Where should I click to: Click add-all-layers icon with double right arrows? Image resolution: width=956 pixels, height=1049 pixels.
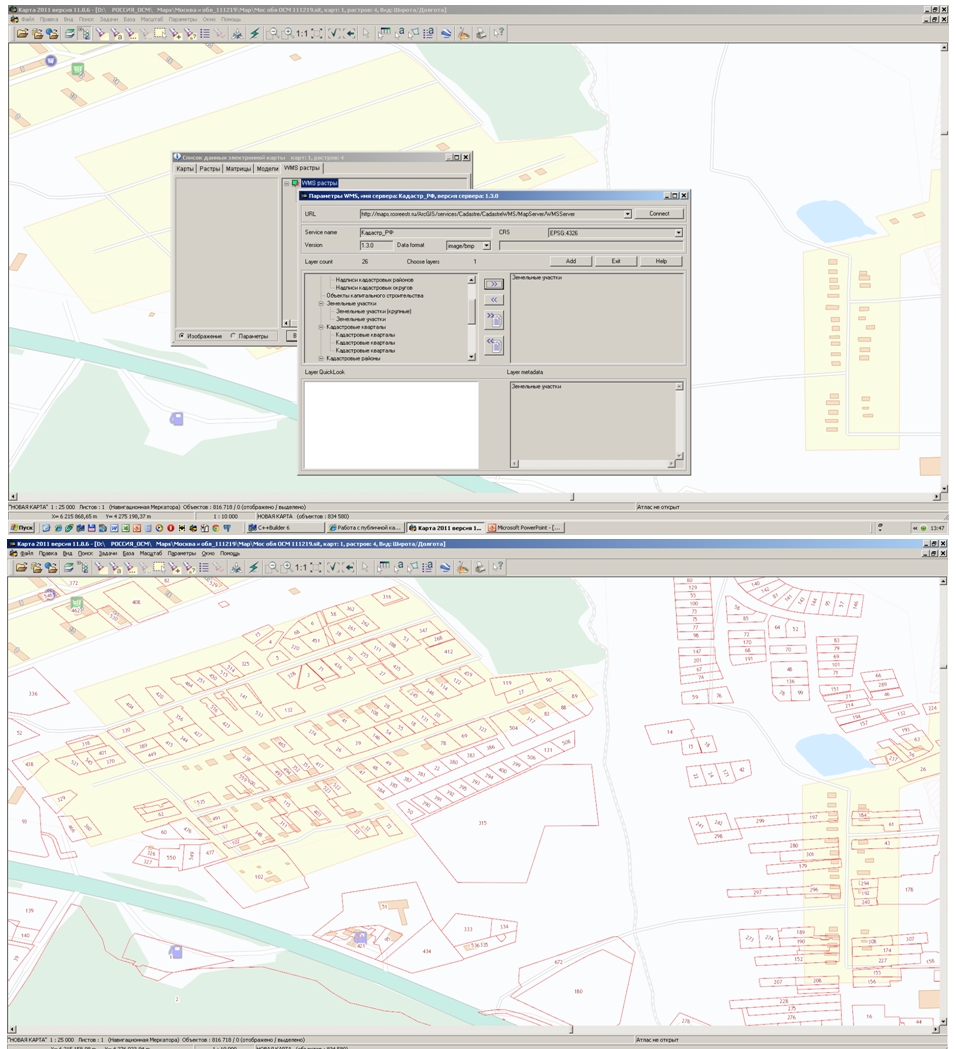pyautogui.click(x=494, y=321)
